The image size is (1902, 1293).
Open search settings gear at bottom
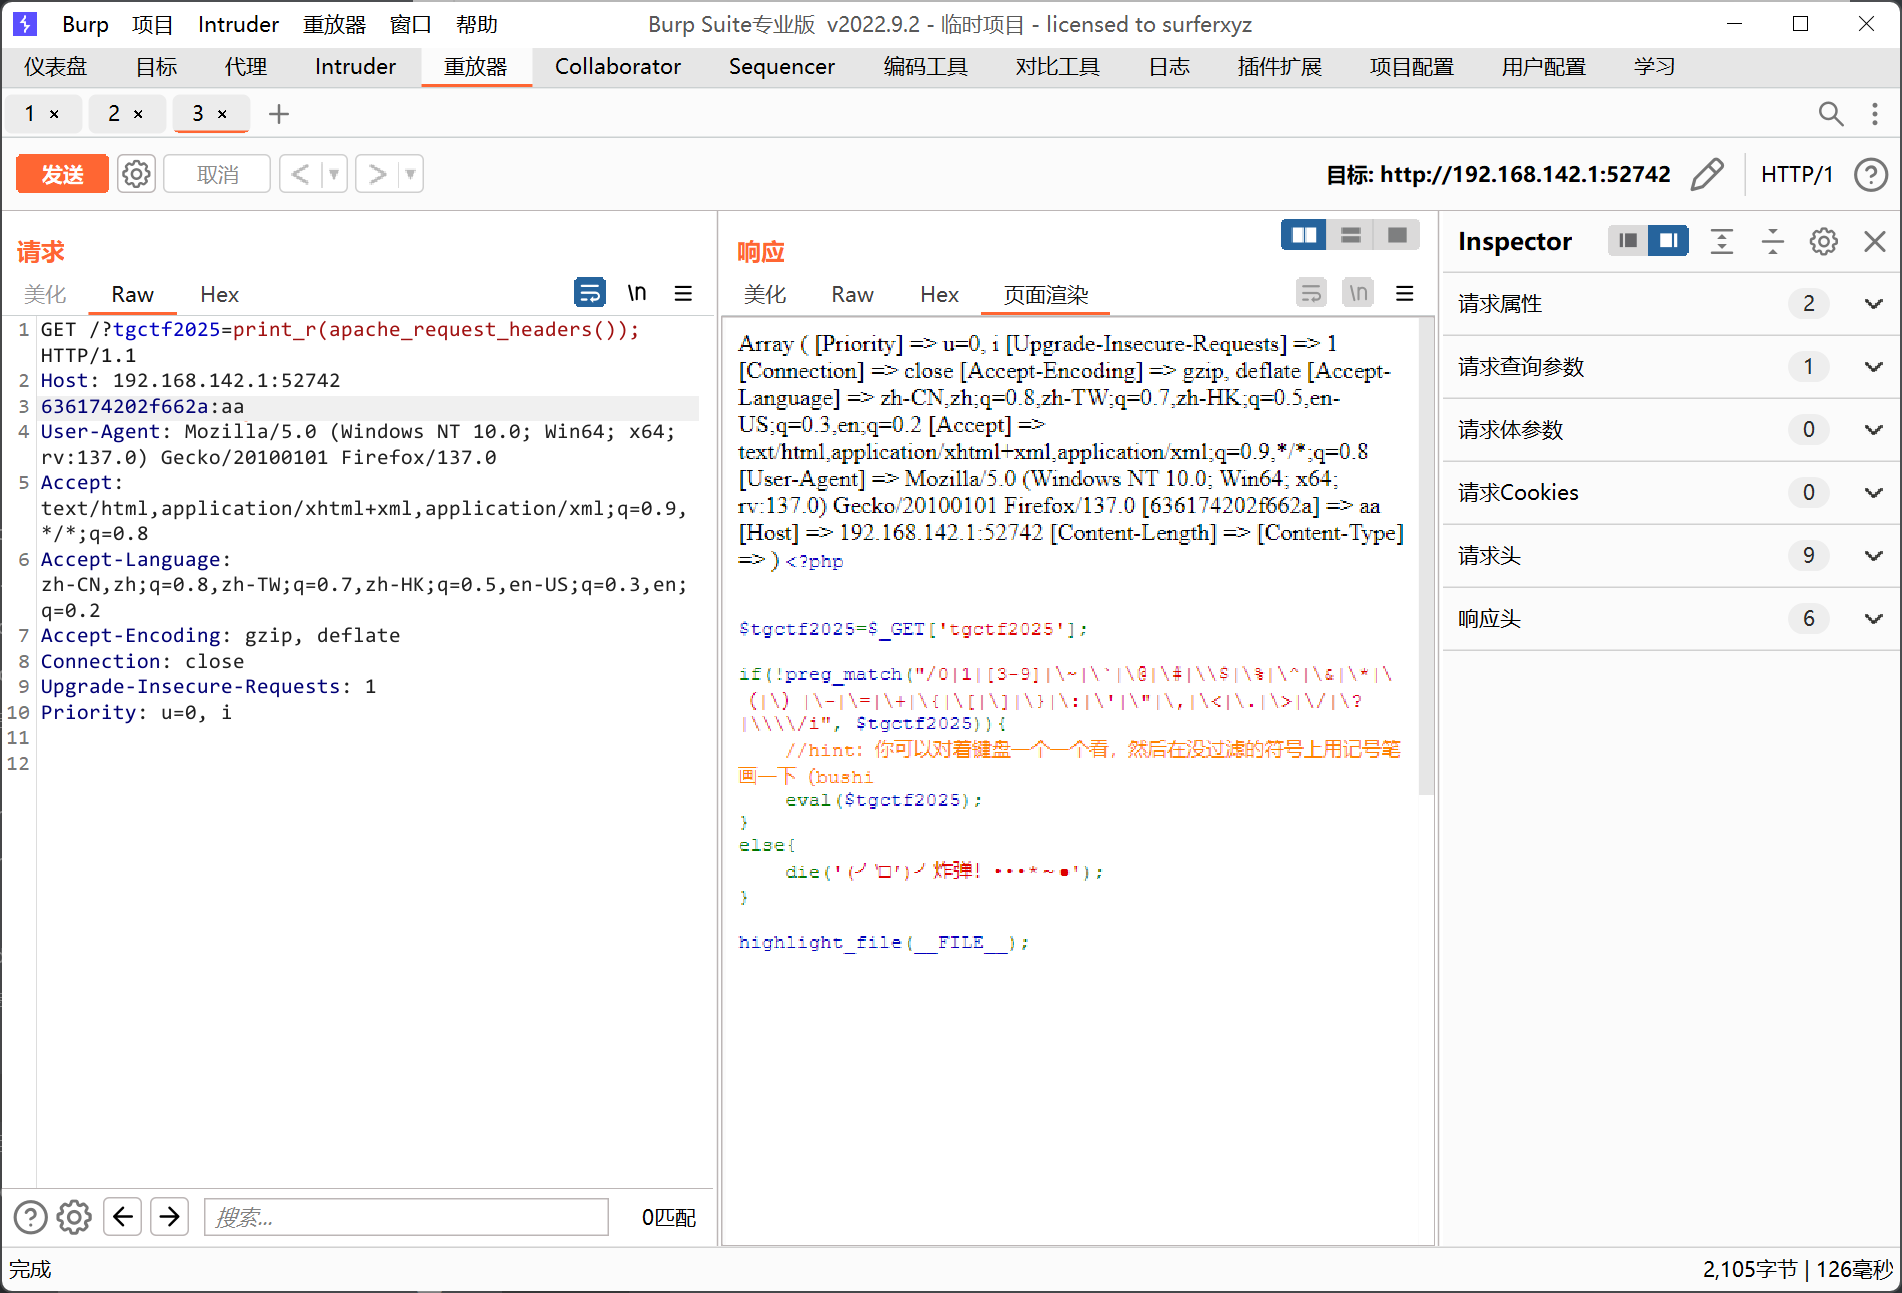coord(74,1216)
